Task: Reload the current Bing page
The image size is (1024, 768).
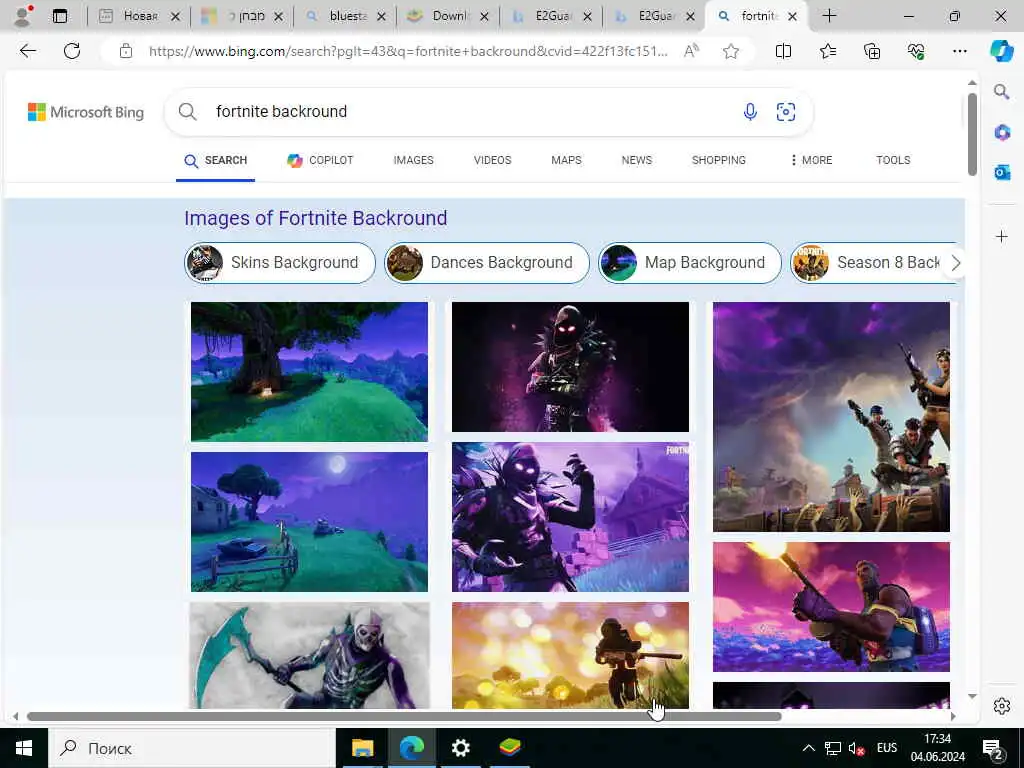Action: [72, 51]
